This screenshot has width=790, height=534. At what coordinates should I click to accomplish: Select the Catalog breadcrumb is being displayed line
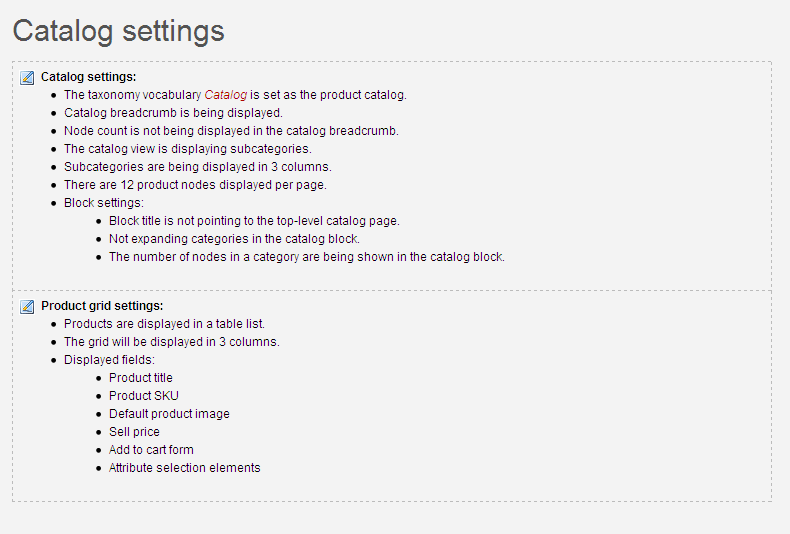pos(173,113)
